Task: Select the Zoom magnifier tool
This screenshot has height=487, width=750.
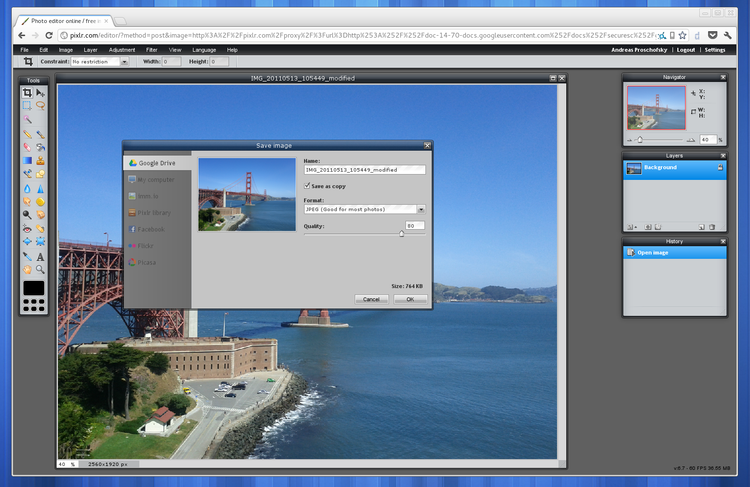Action: (x=41, y=269)
